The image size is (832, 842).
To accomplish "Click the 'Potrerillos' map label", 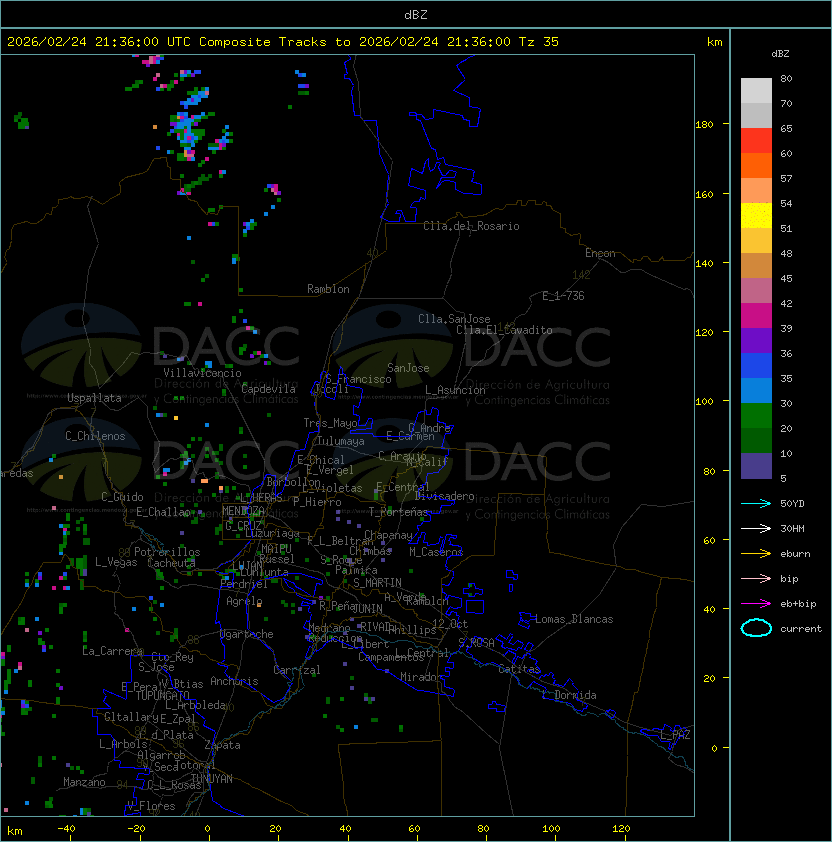I will pyautogui.click(x=167, y=551).
